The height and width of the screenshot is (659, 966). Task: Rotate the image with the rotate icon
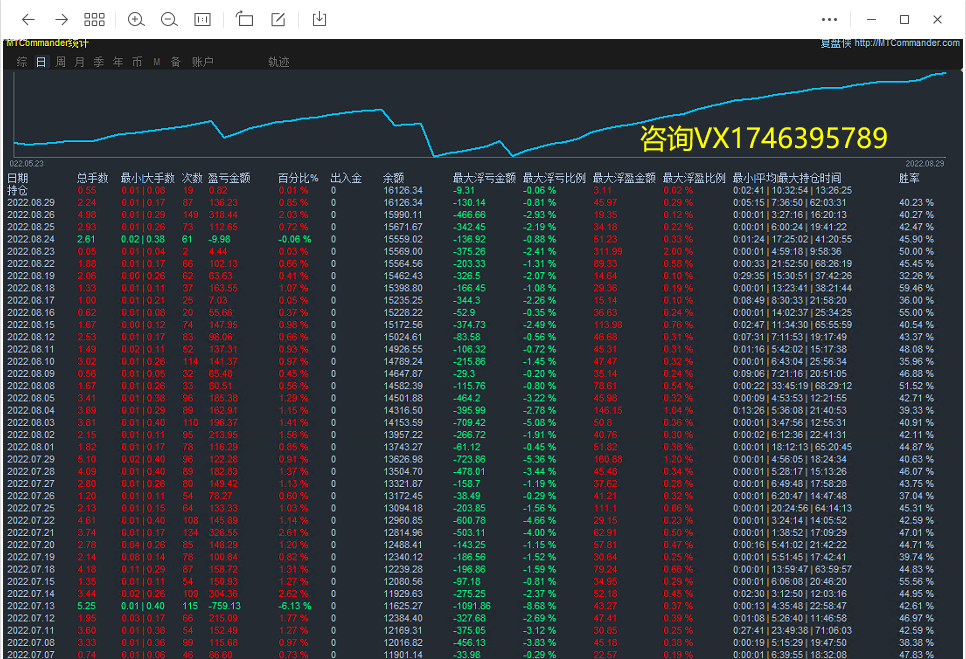click(x=245, y=19)
